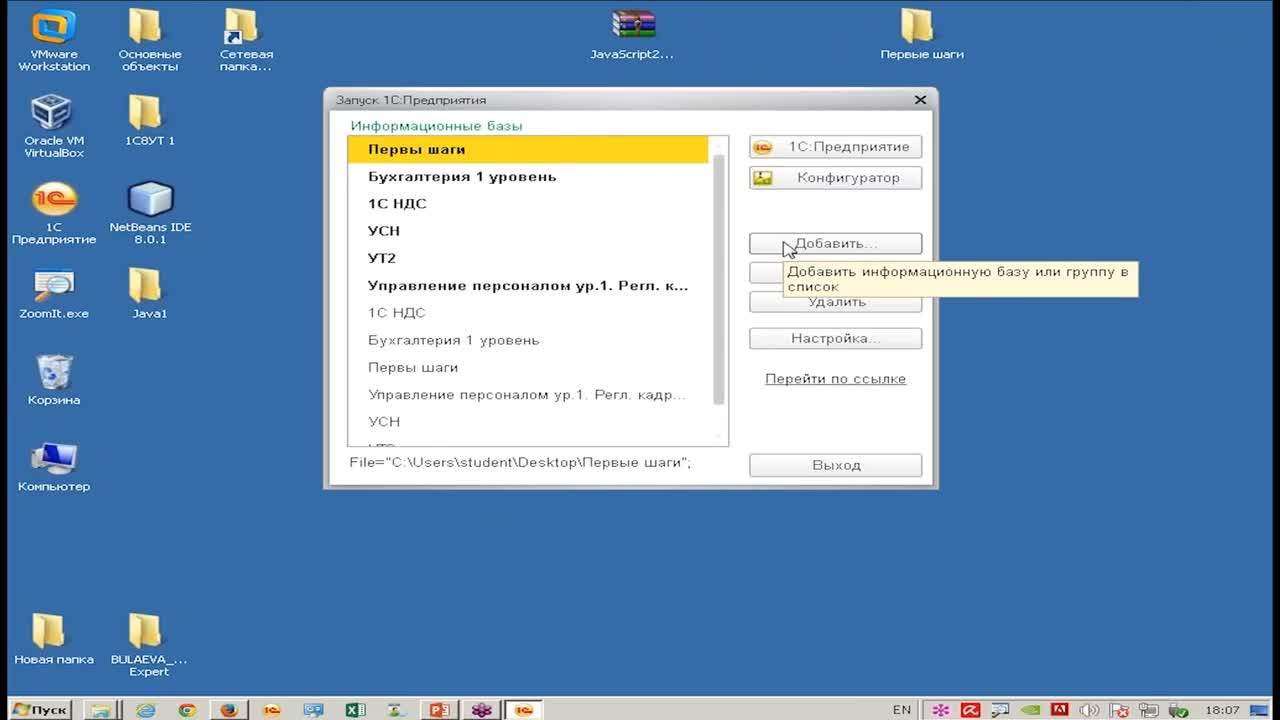
Task: Open Firefox from taskbar
Action: (x=229, y=710)
